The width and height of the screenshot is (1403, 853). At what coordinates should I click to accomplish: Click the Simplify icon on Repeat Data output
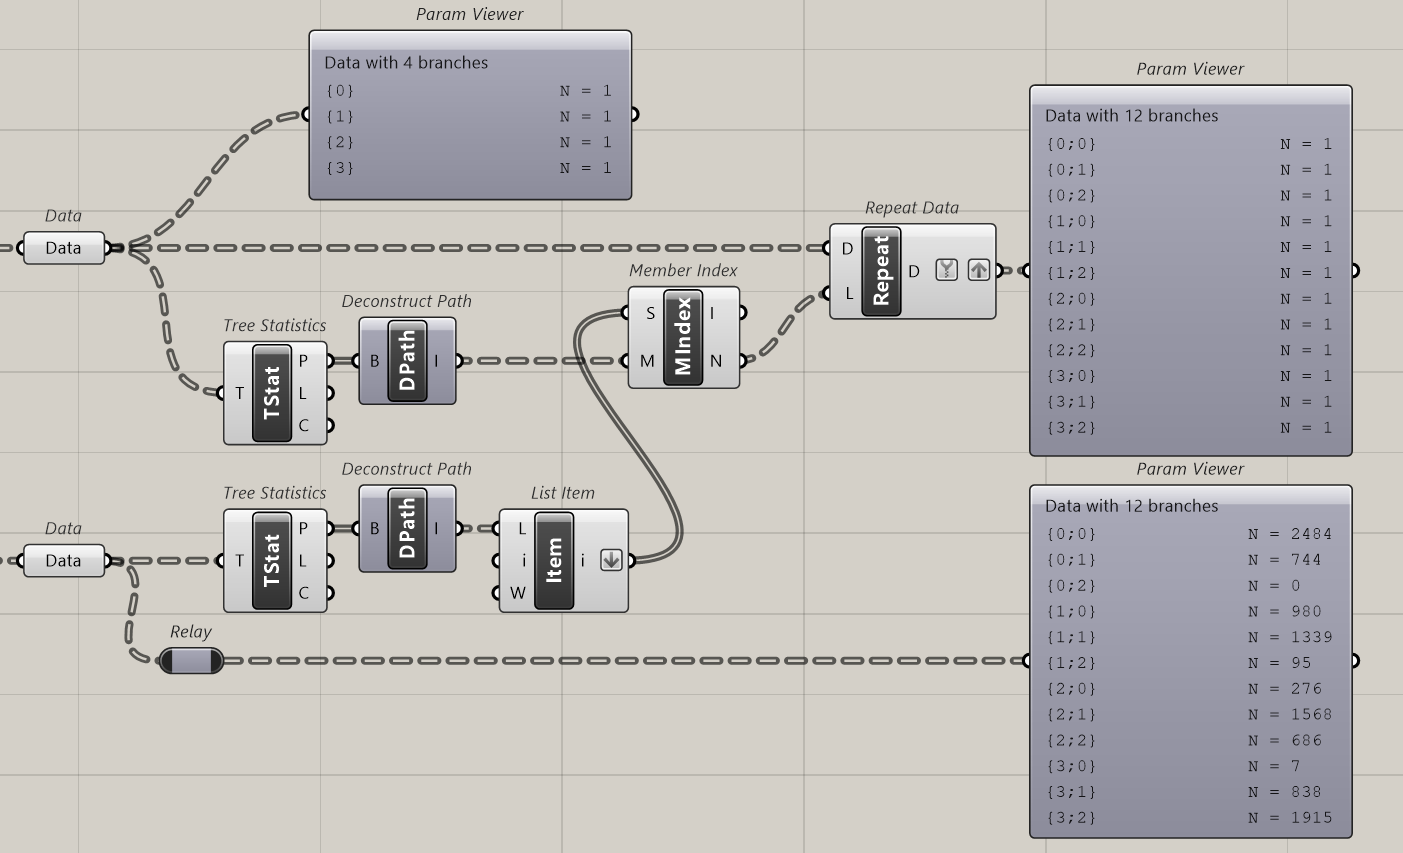pos(944,269)
